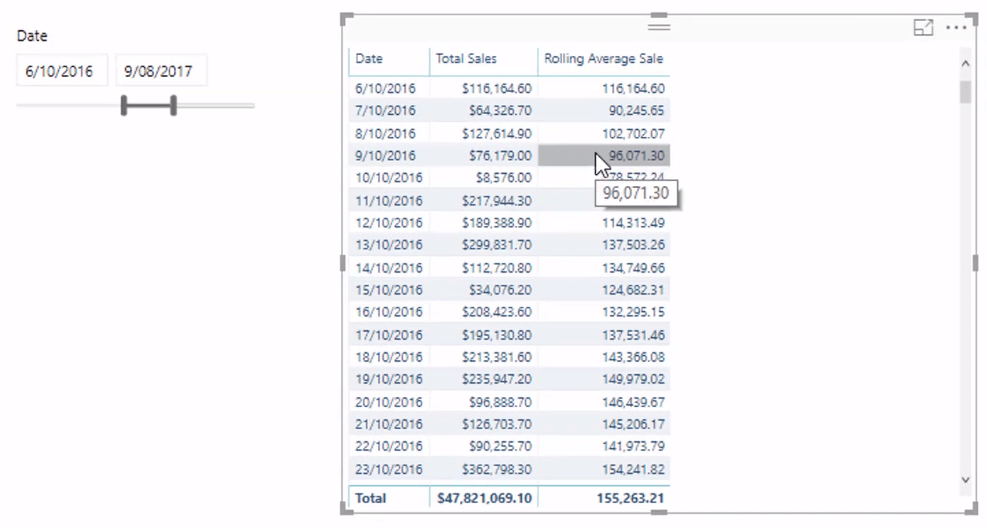Click the scroll up arrow of table

pos(966,63)
